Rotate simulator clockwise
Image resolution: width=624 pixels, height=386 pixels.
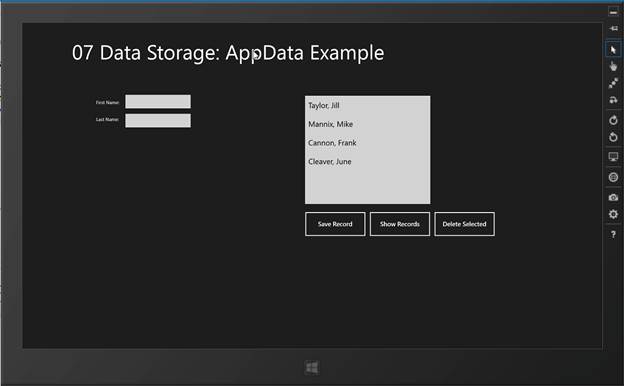(x=613, y=120)
